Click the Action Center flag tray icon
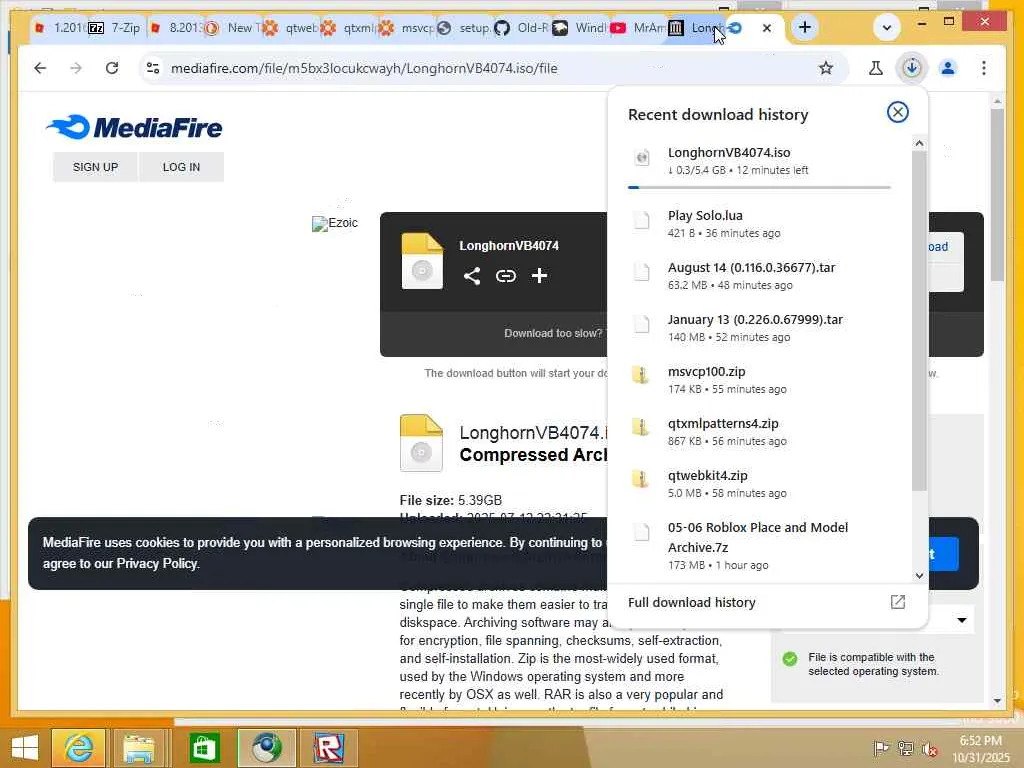 pyautogui.click(x=880, y=748)
